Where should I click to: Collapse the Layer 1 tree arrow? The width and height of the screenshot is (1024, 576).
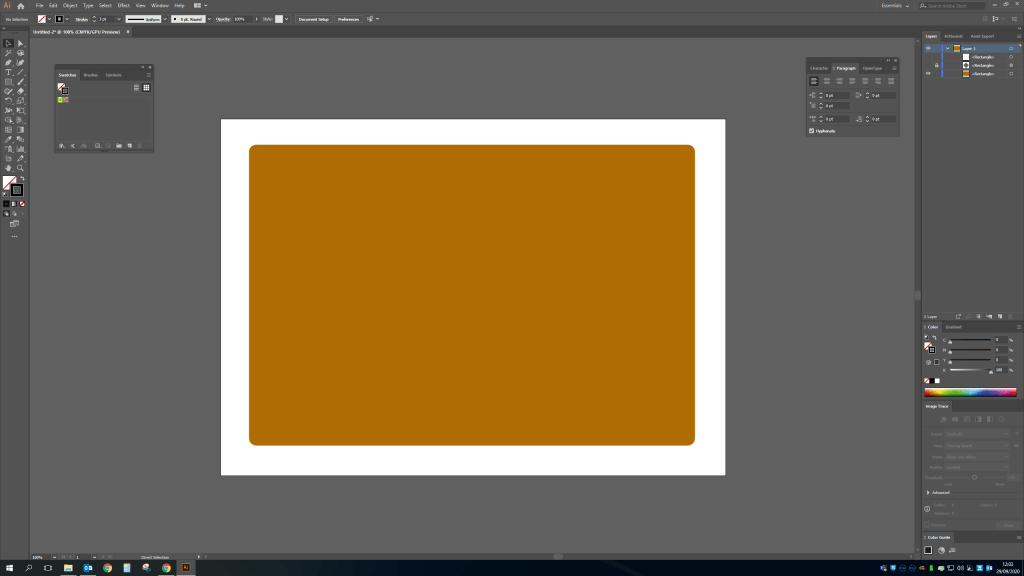947,48
